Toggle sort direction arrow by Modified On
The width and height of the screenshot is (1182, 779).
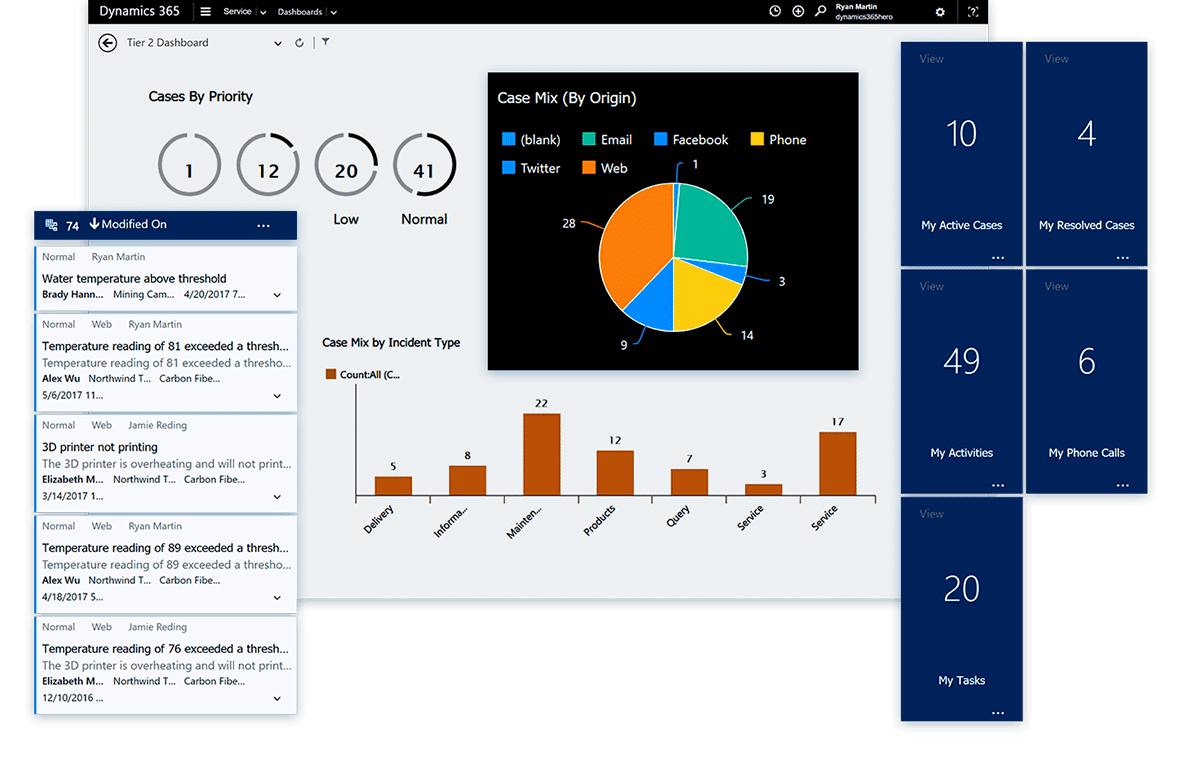coord(94,224)
